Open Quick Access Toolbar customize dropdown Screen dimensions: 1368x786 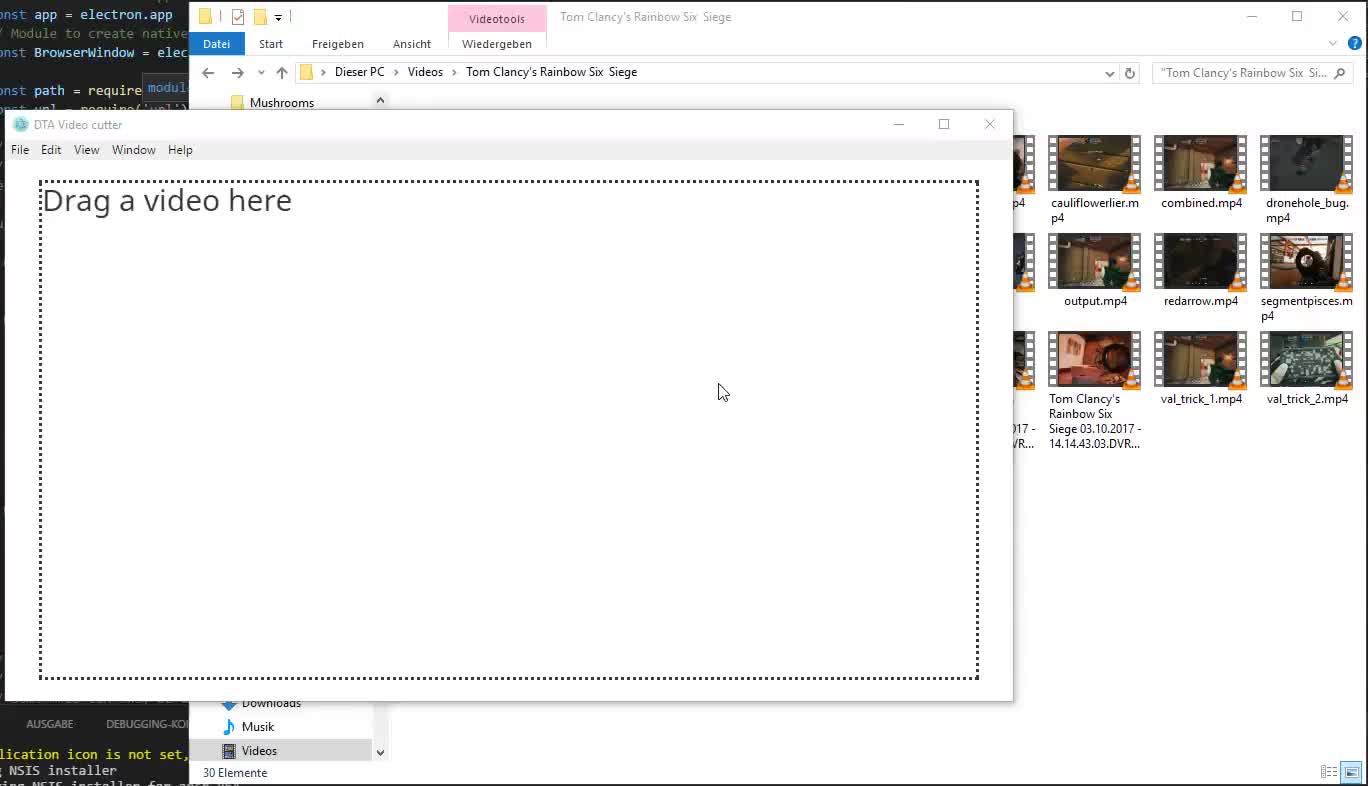(278, 17)
